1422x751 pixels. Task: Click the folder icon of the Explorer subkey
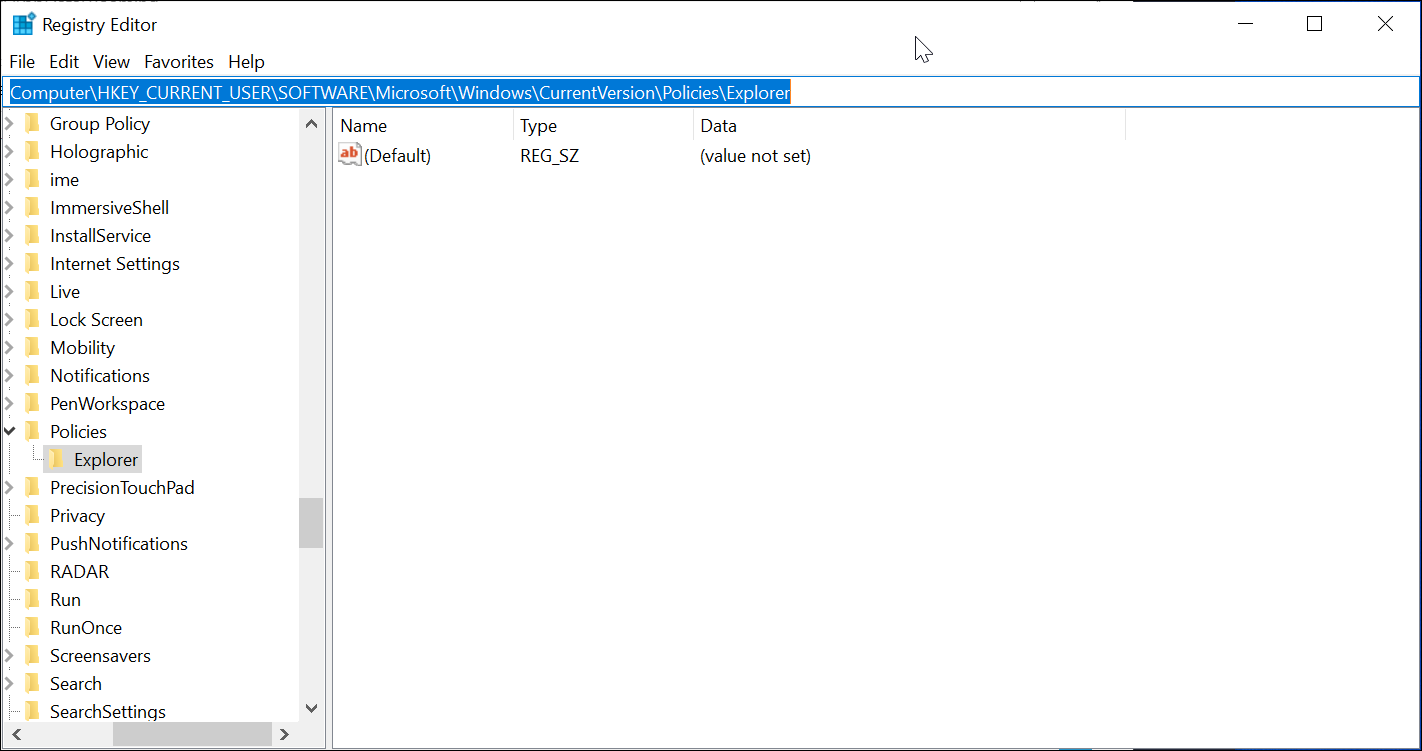[57, 460]
